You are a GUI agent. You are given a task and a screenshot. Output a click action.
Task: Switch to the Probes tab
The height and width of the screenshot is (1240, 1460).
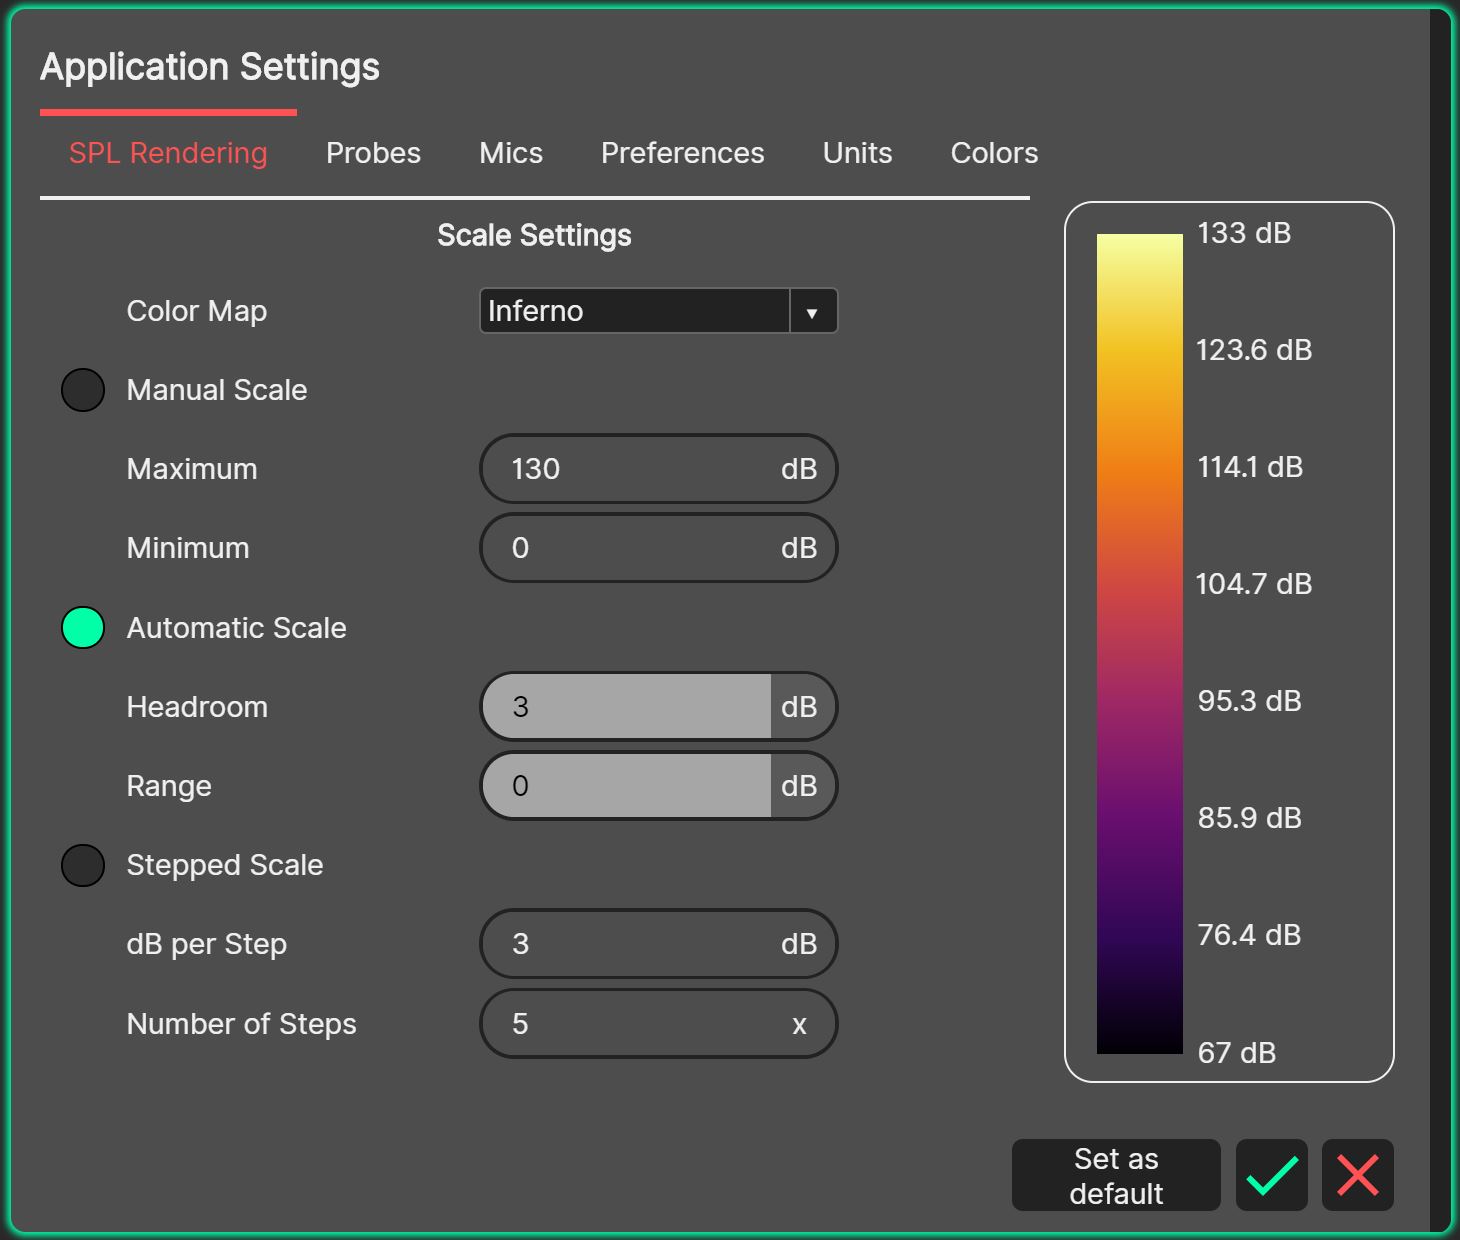[x=372, y=153]
